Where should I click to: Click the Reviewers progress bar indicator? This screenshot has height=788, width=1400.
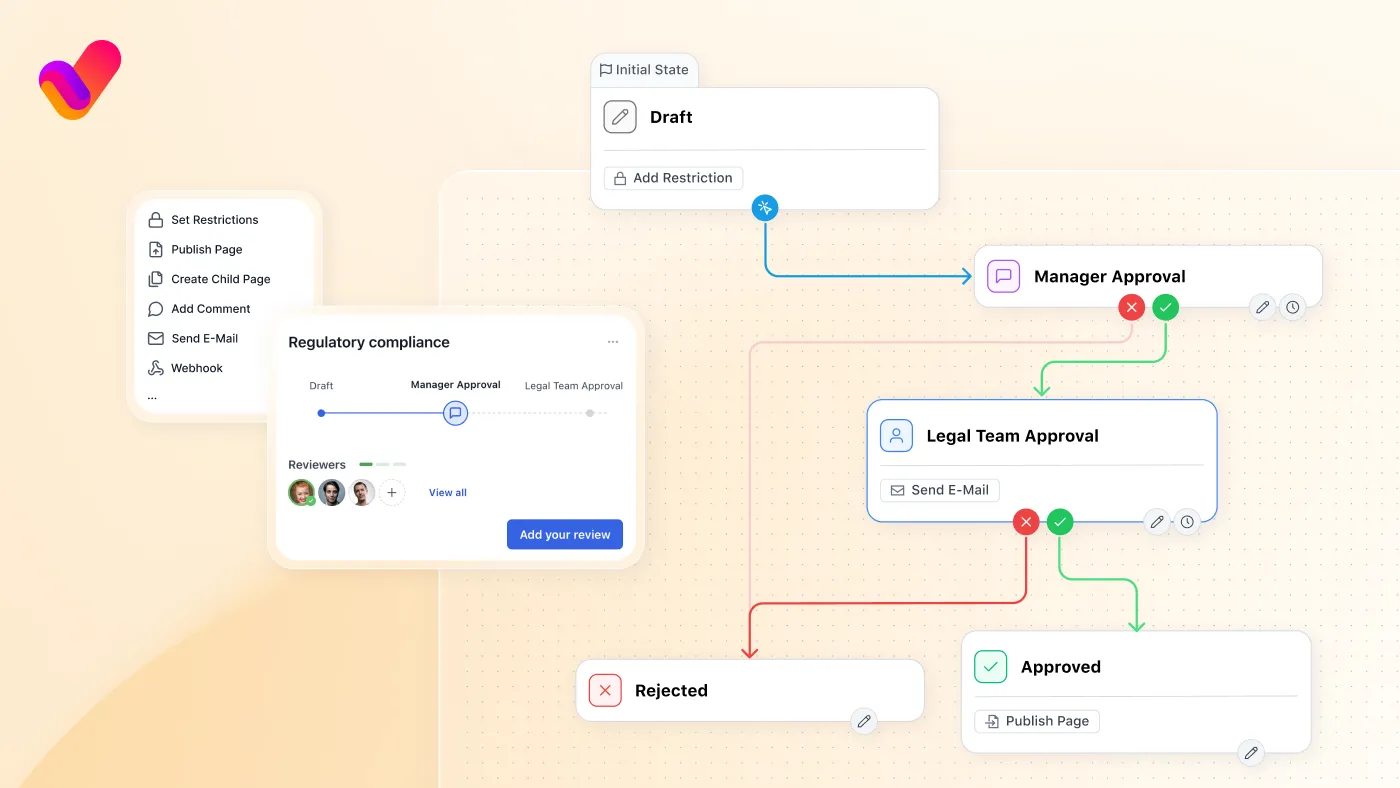point(382,465)
